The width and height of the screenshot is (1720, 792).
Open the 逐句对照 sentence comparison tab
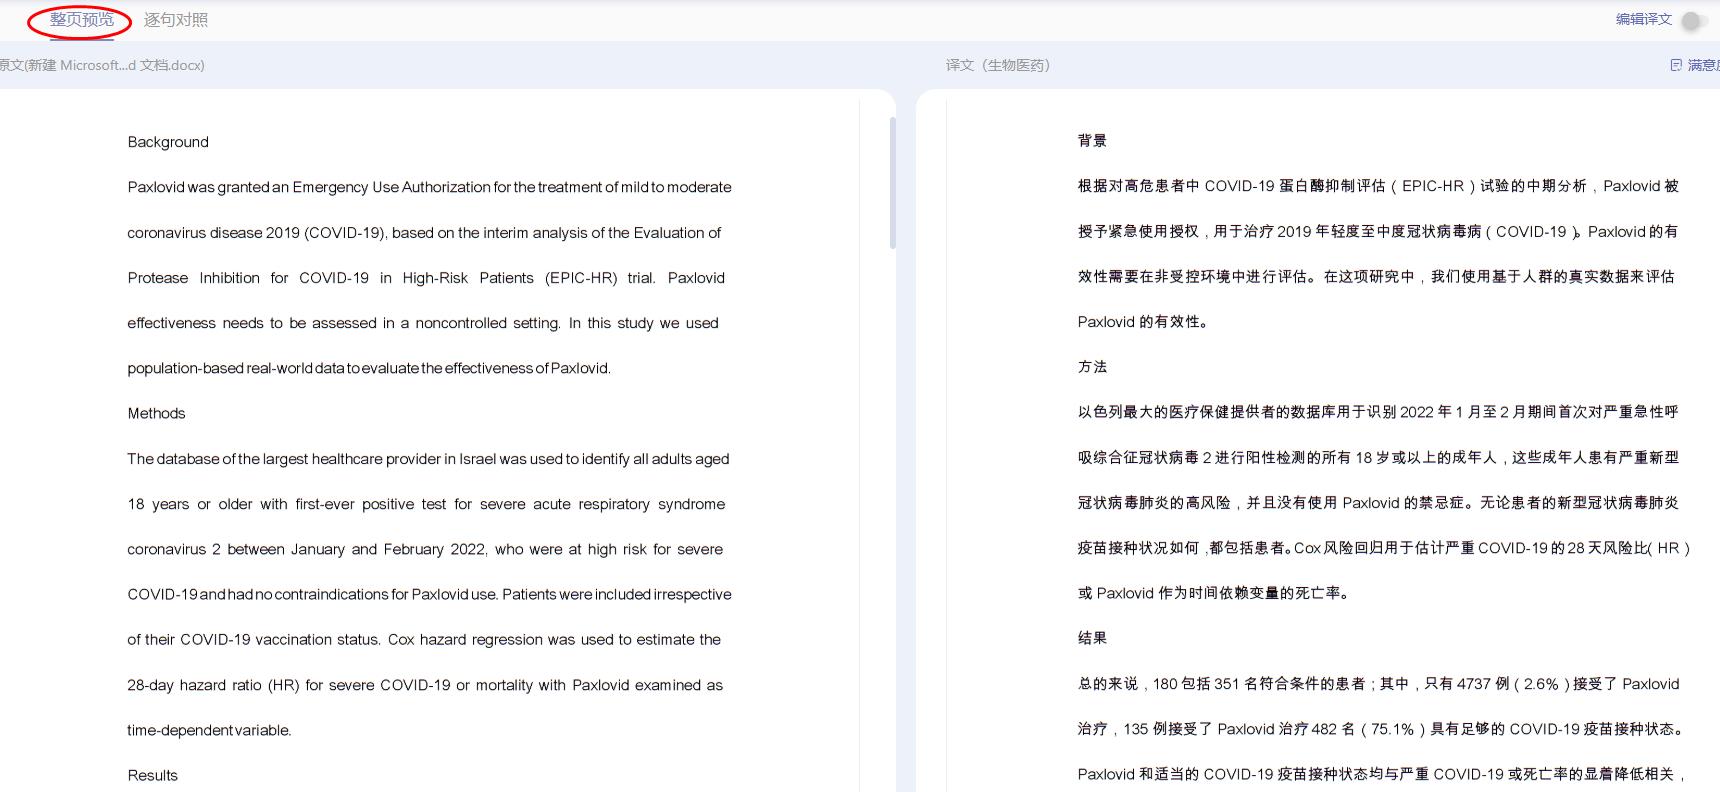tap(176, 20)
